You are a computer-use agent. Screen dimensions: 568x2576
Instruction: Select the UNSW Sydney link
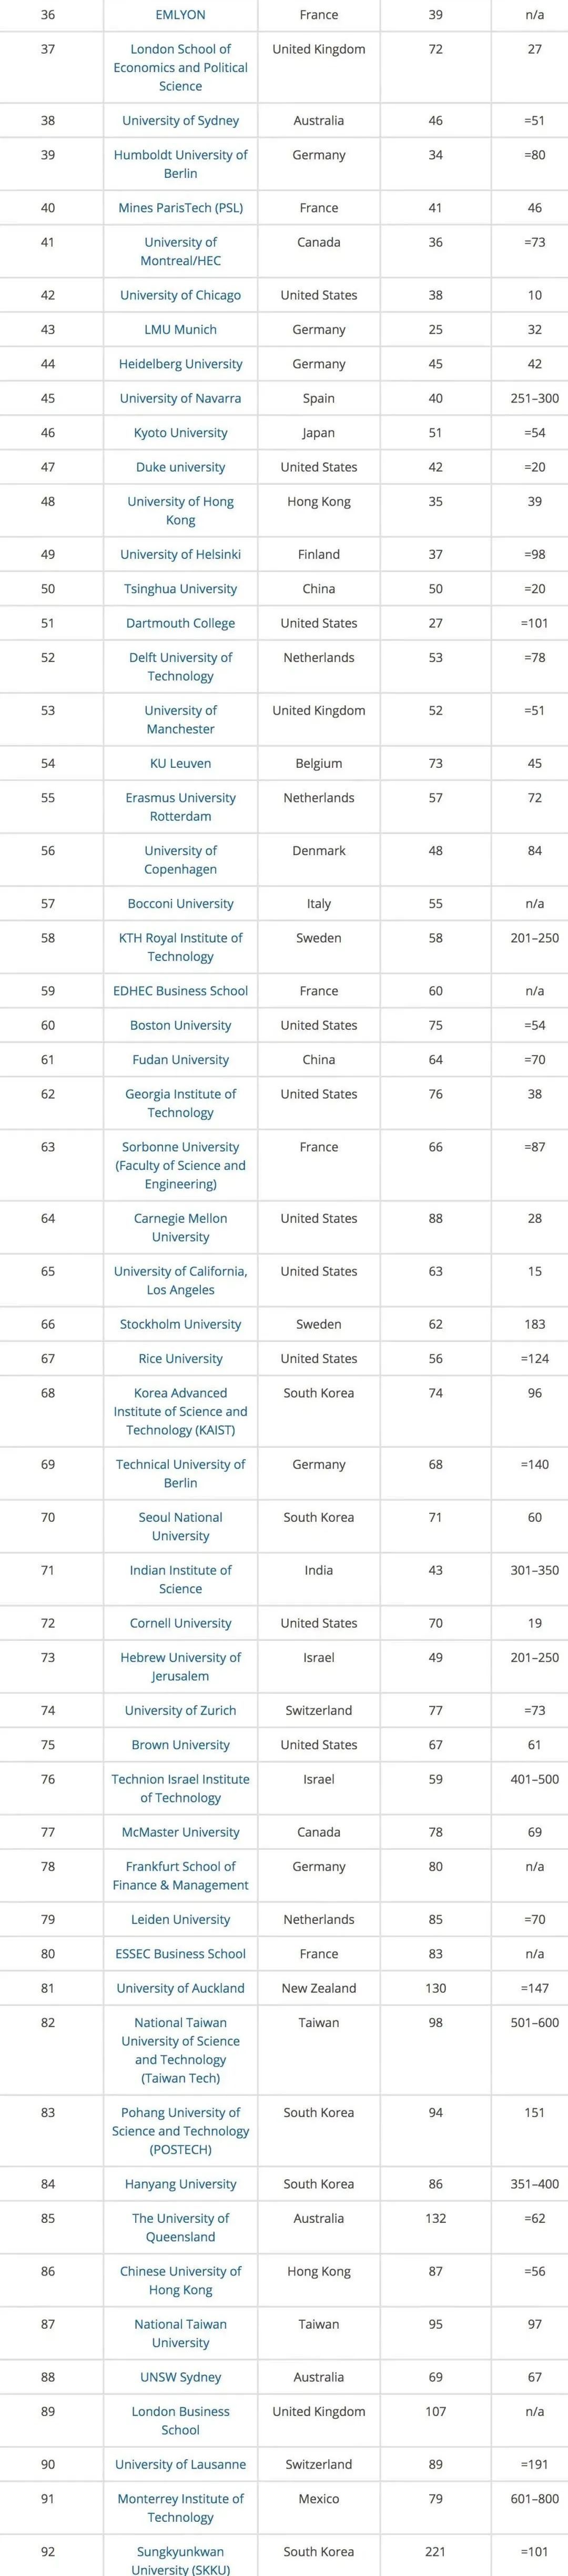pyautogui.click(x=180, y=2377)
